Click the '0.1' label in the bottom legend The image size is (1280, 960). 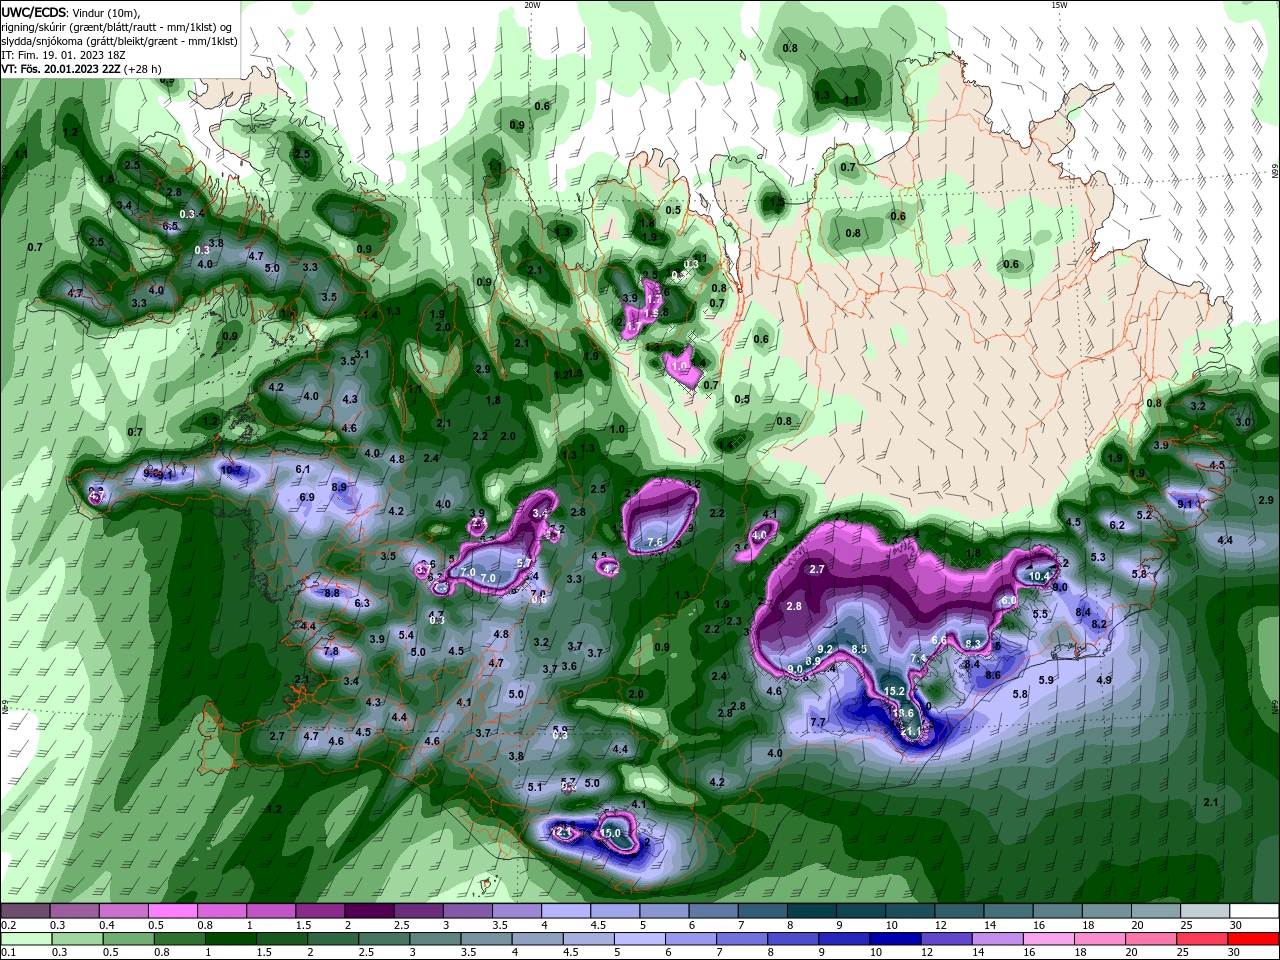tap(9, 953)
